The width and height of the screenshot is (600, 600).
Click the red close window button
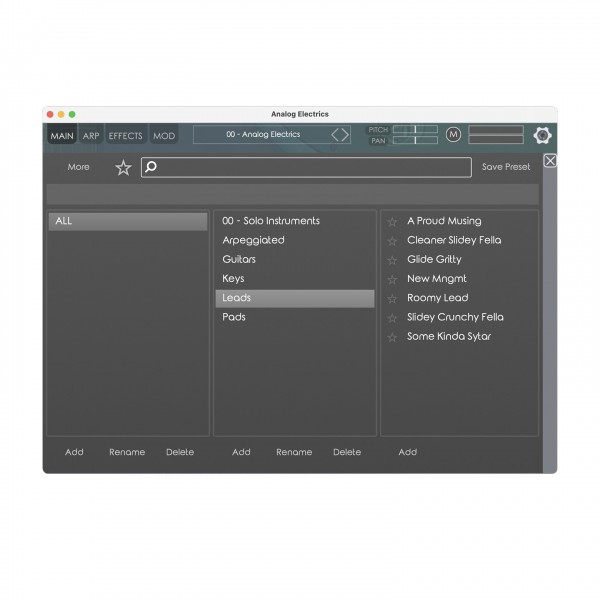50,114
